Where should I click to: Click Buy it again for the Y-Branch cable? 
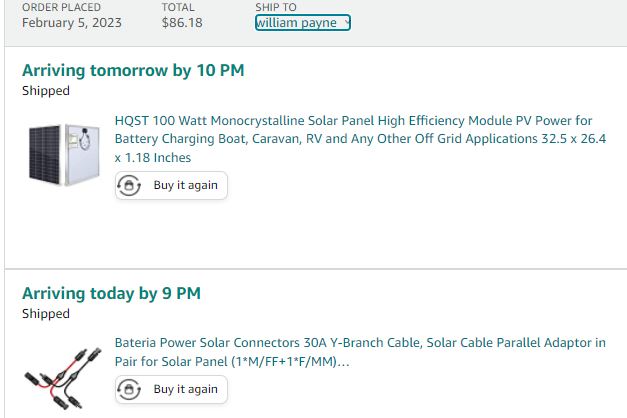click(x=171, y=389)
